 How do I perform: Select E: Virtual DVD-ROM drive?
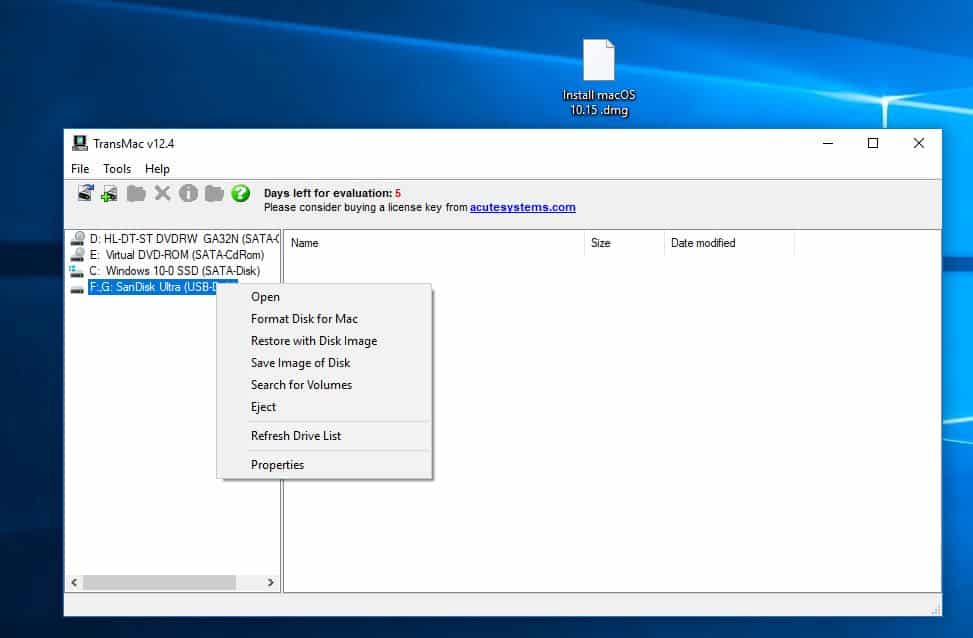click(177, 254)
